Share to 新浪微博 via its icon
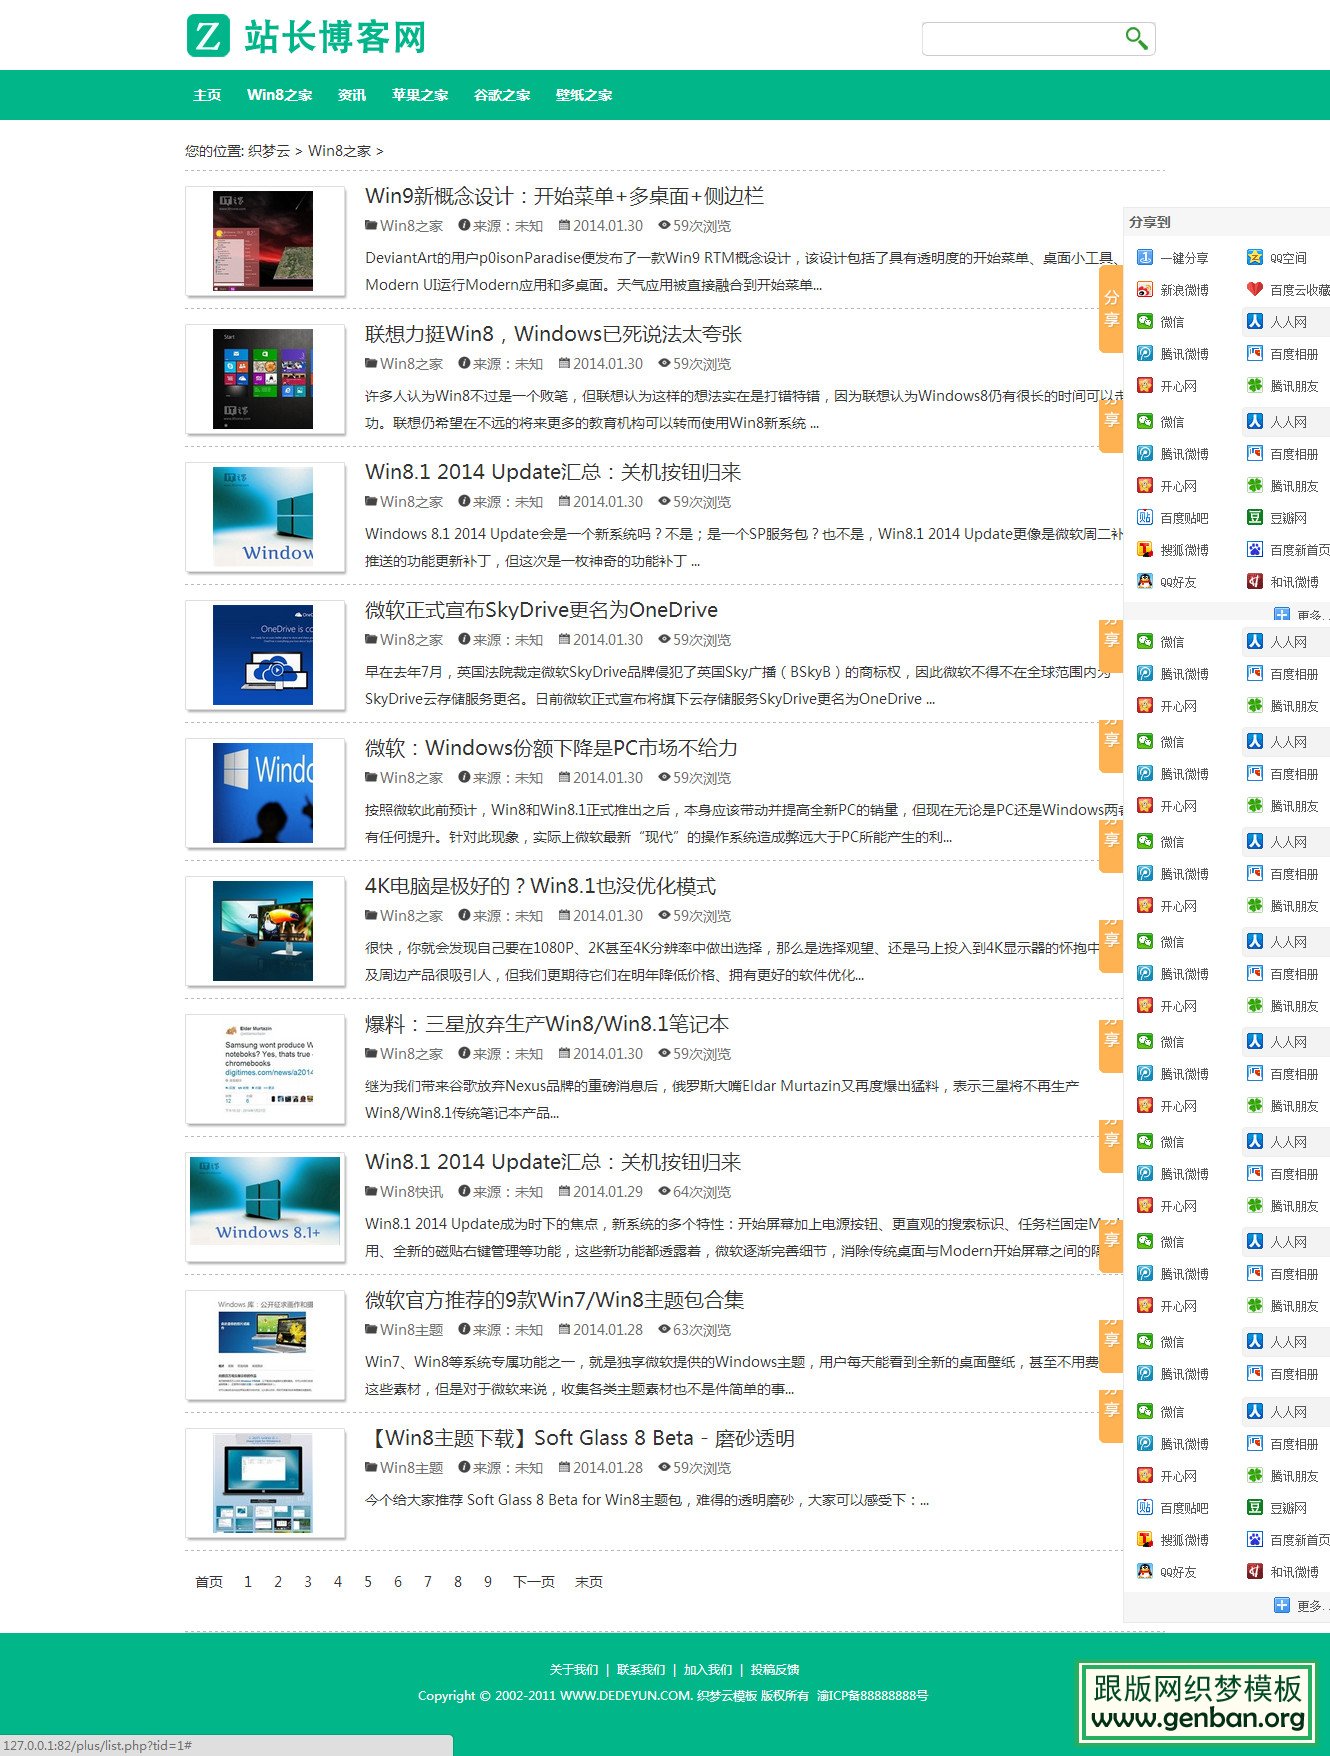Image resolution: width=1330 pixels, height=1756 pixels. [1145, 290]
